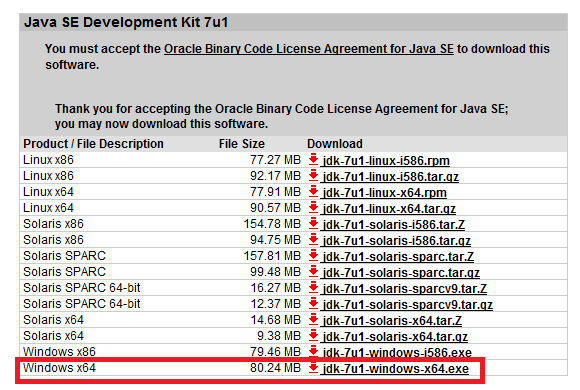
Task: Download jdk-7u1-linux-x64.tar.gz file link
Action: [x=389, y=209]
